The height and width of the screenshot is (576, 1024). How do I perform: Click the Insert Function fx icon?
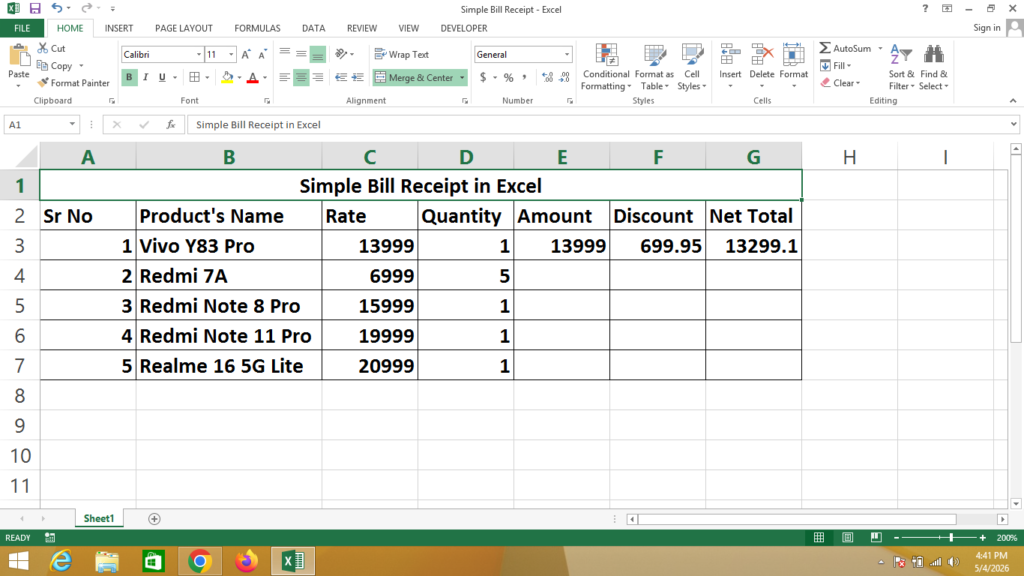point(170,124)
